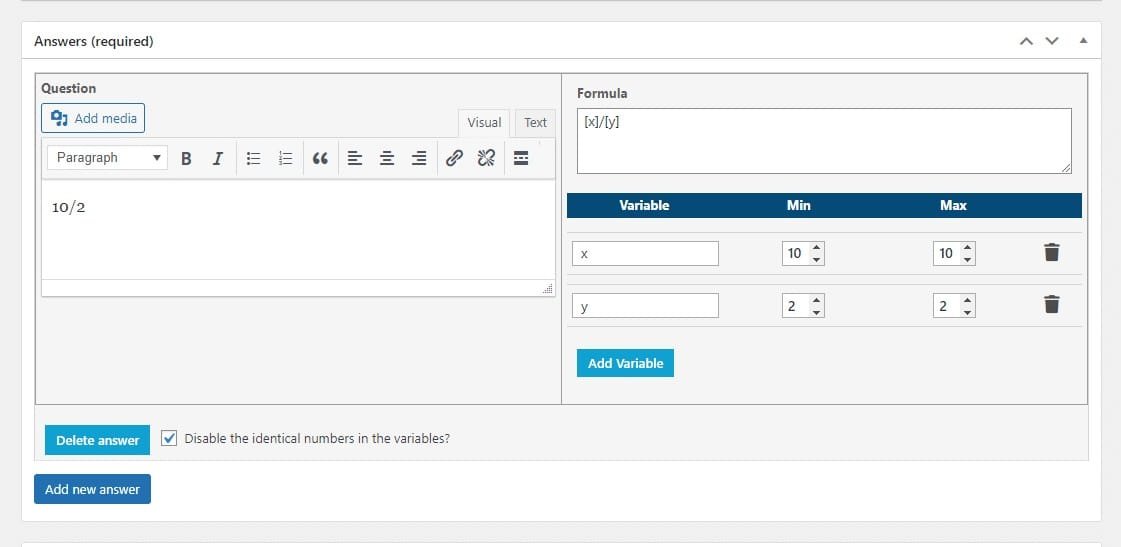The image size is (1121, 547).
Task: Delete the y variable row
Action: pyautogui.click(x=1052, y=305)
